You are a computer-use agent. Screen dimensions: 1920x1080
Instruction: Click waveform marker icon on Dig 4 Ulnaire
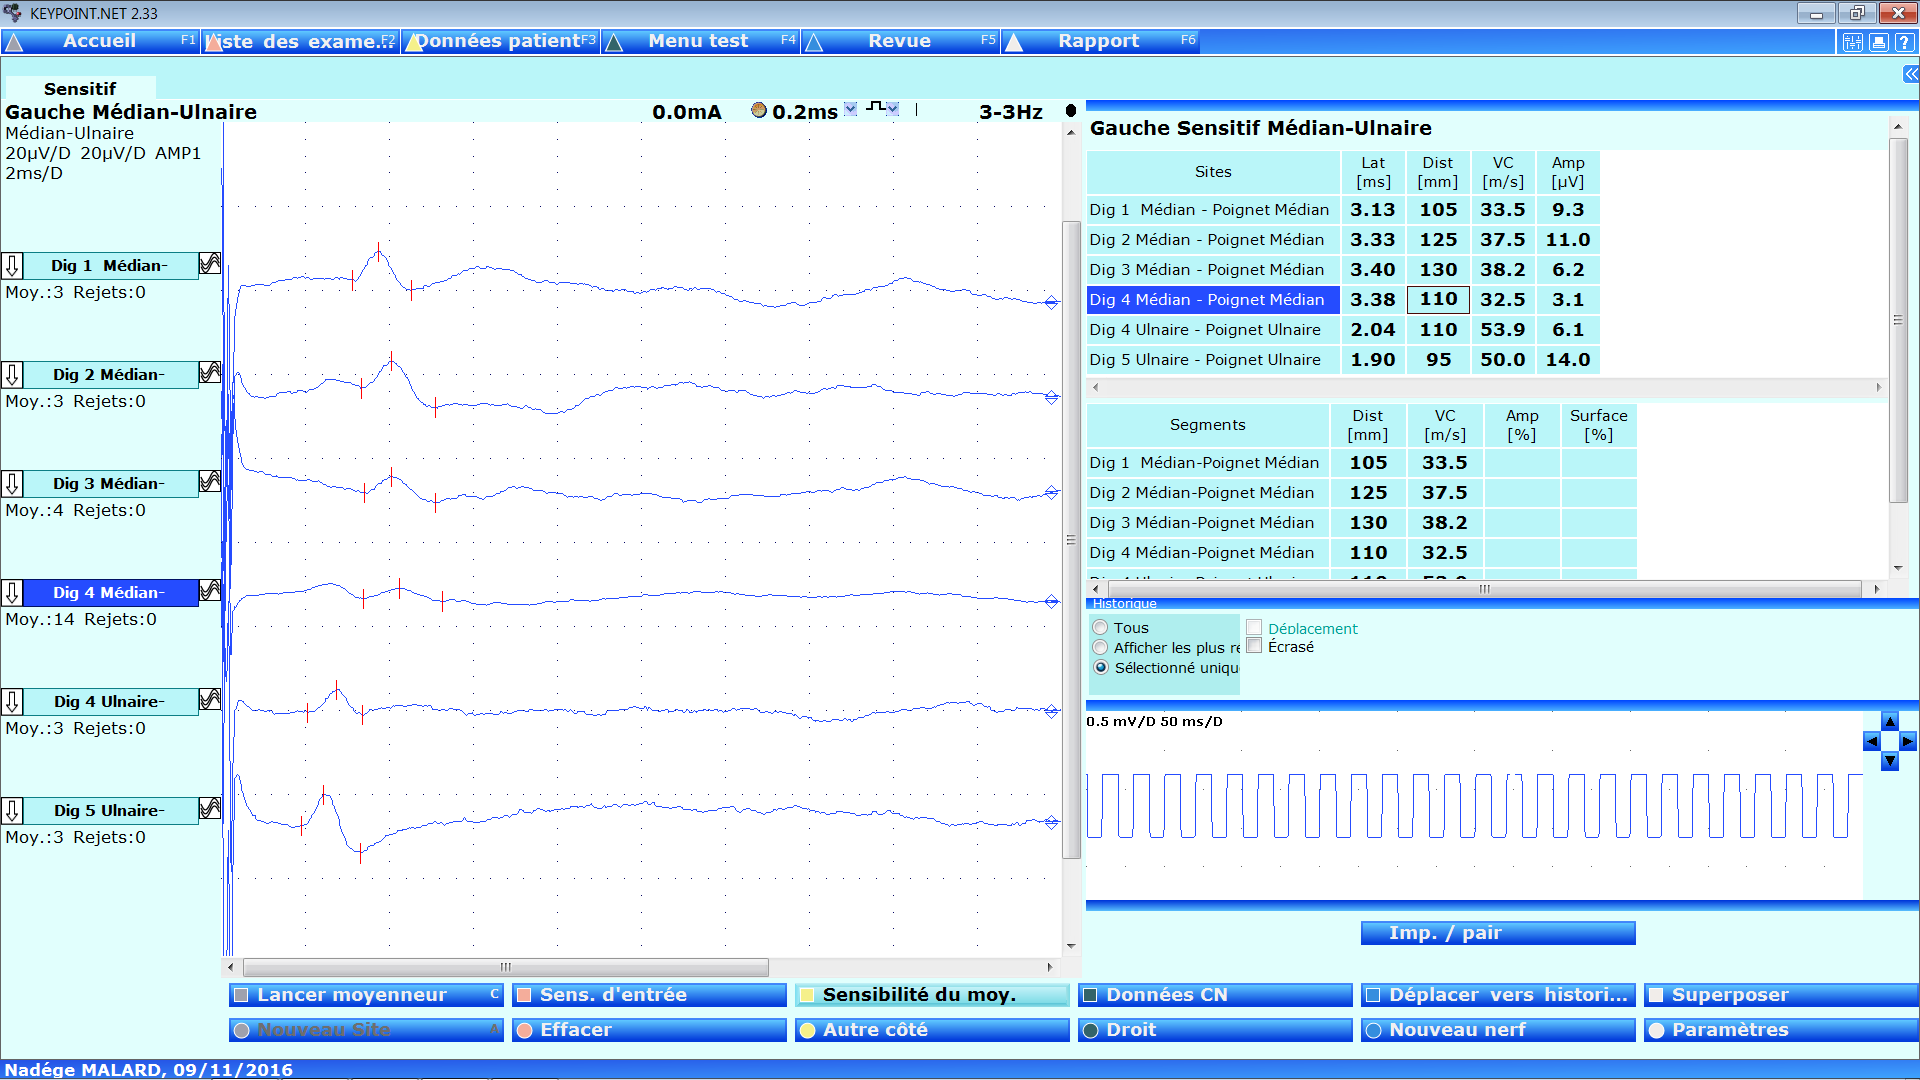tap(210, 700)
